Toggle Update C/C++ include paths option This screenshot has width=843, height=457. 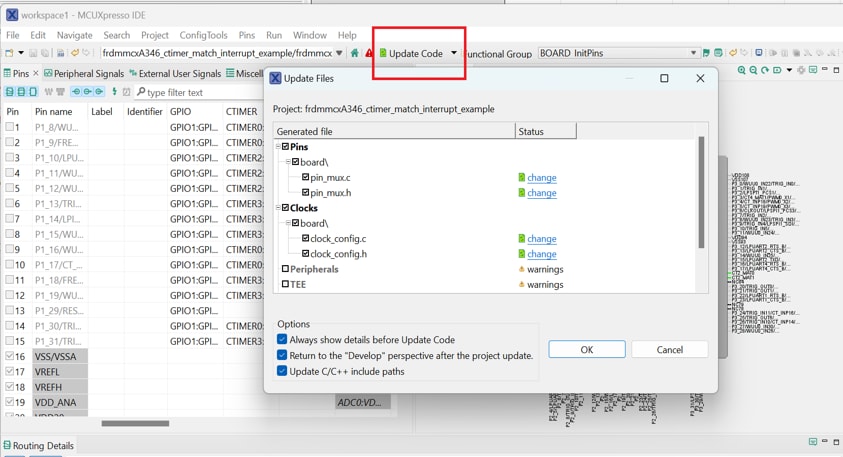coord(282,371)
